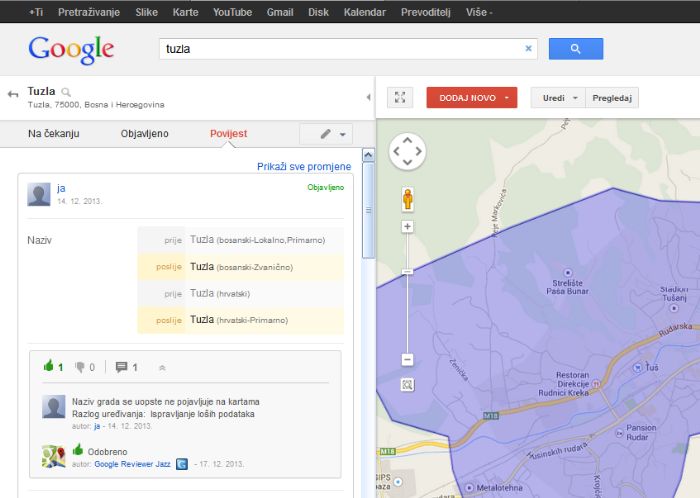Click the scrollbar up arrow in side panel
The height and width of the screenshot is (498, 700).
pos(368,155)
